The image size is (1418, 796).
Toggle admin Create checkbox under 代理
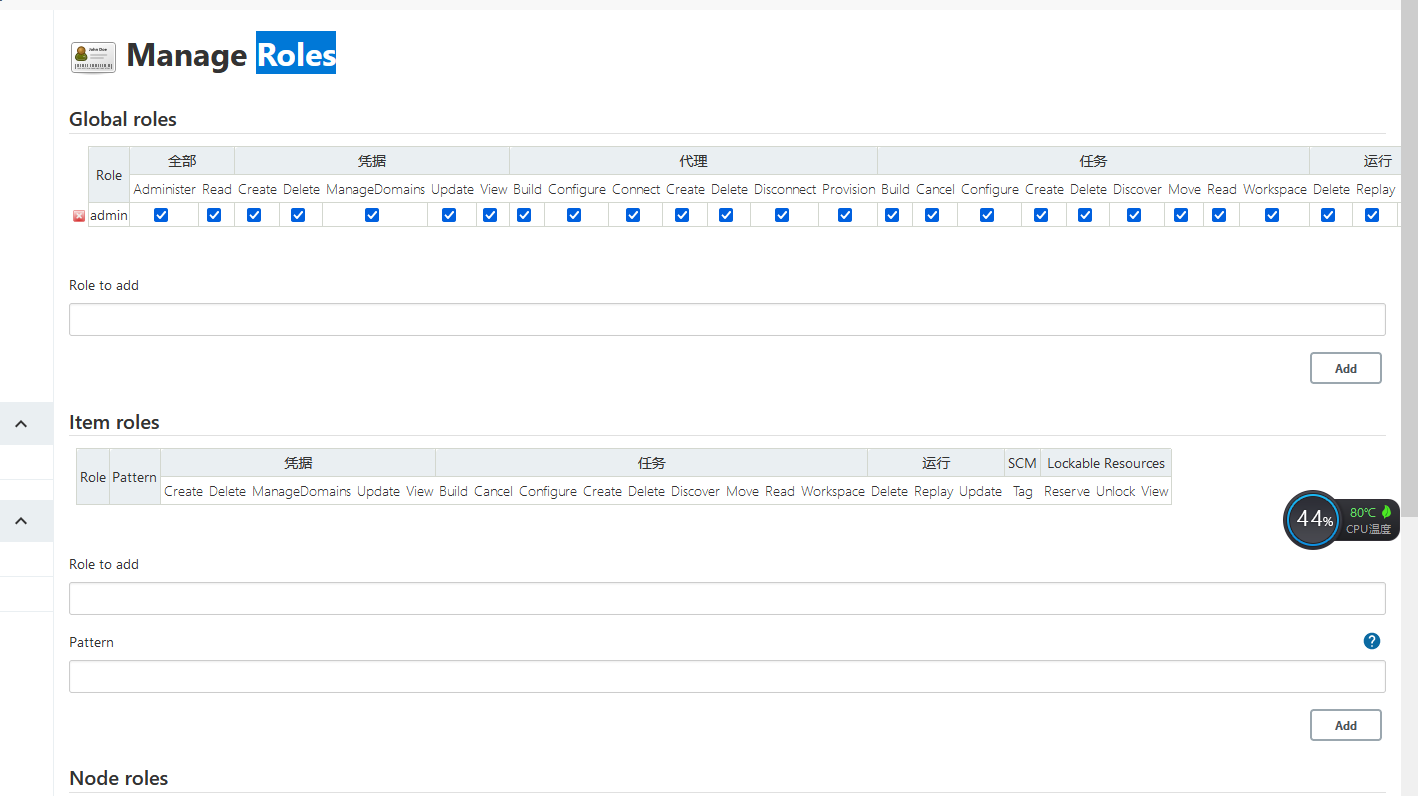click(682, 215)
